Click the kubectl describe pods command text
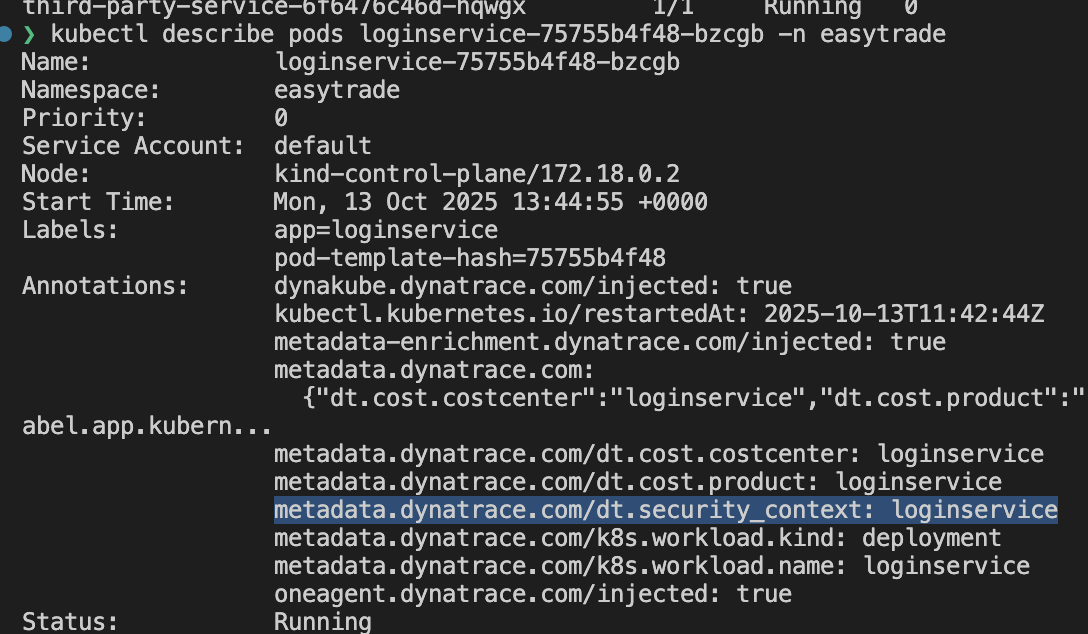Screen dimensions: 1088x634 click(497, 35)
